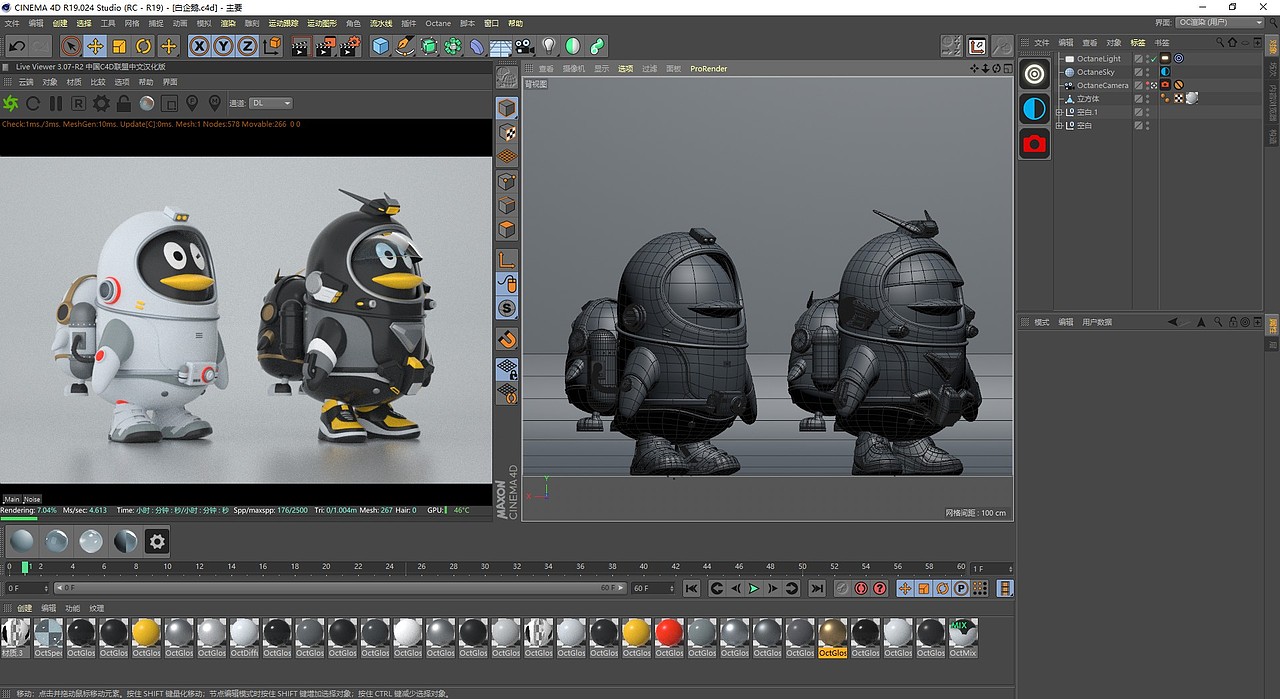This screenshot has width=1280, height=699.
Task: Open the 渲染 menu
Action: pyautogui.click(x=228, y=22)
